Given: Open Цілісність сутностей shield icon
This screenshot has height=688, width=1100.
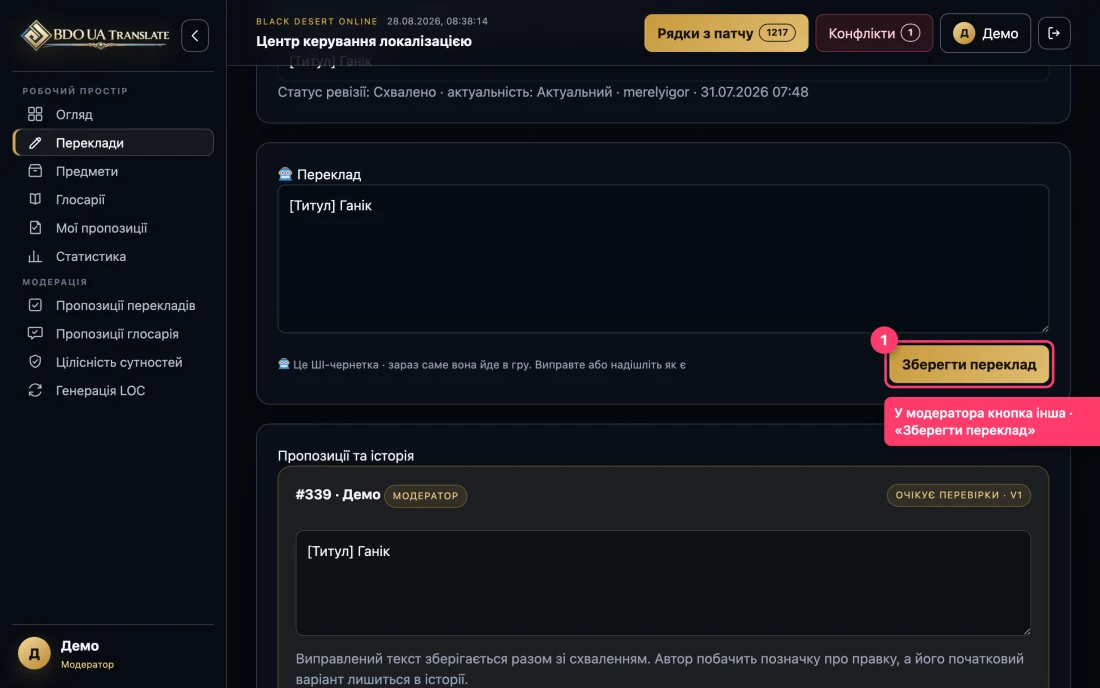Looking at the screenshot, I should tap(35, 362).
